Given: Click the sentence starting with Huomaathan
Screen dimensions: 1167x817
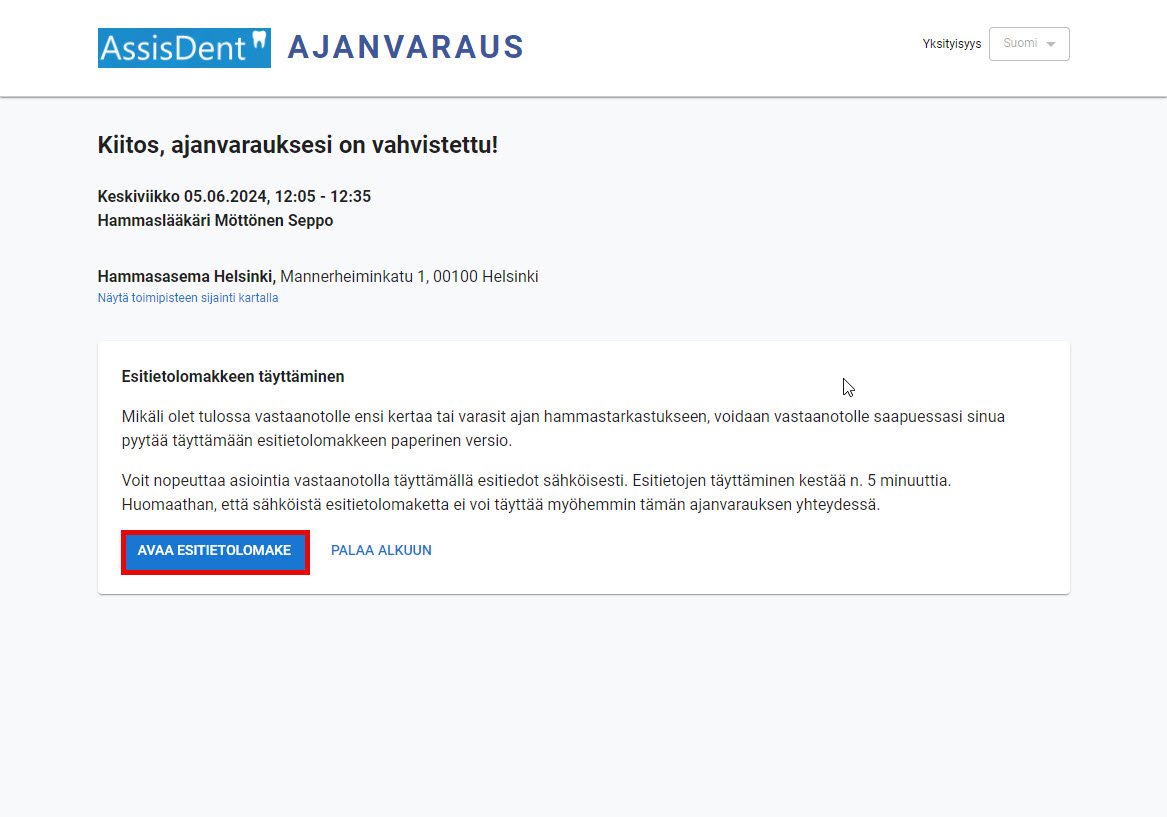Looking at the screenshot, I should (501, 504).
